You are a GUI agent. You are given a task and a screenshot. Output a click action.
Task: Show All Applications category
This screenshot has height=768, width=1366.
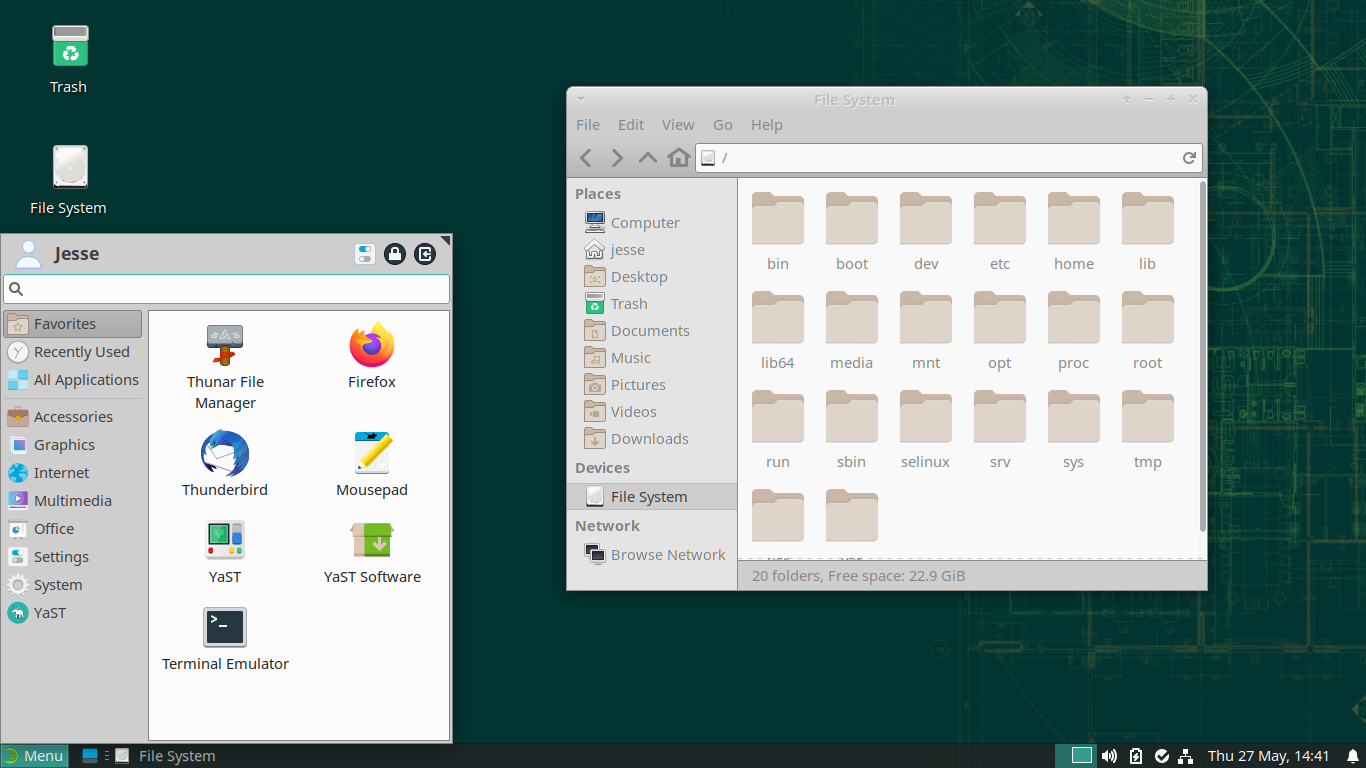(x=73, y=380)
